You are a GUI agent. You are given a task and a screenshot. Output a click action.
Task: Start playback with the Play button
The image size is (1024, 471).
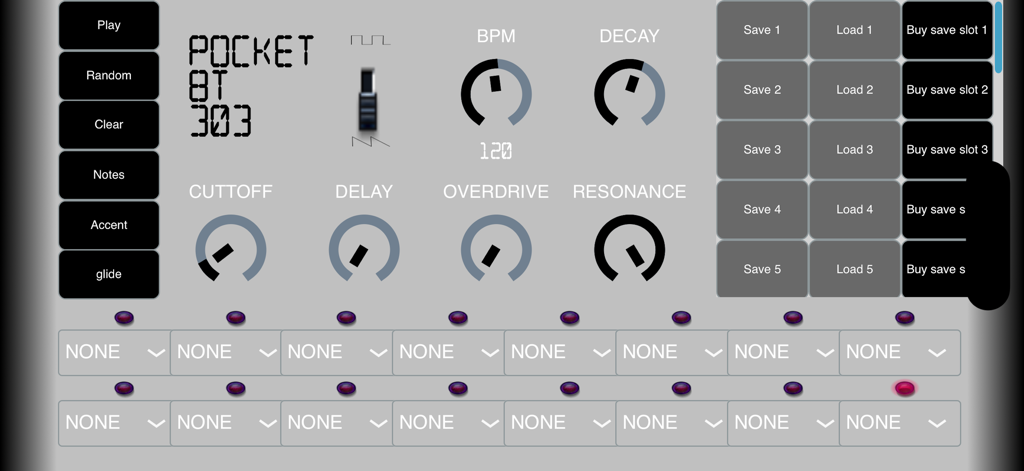109,25
